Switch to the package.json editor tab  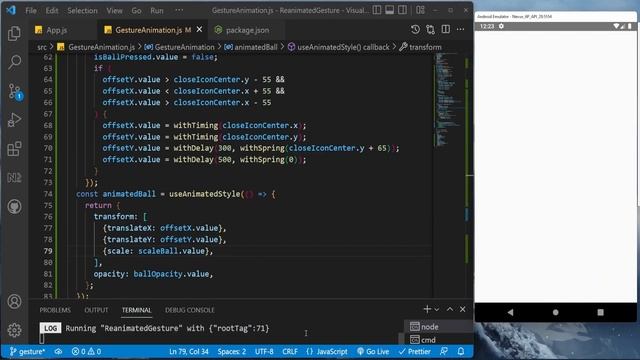point(247,30)
